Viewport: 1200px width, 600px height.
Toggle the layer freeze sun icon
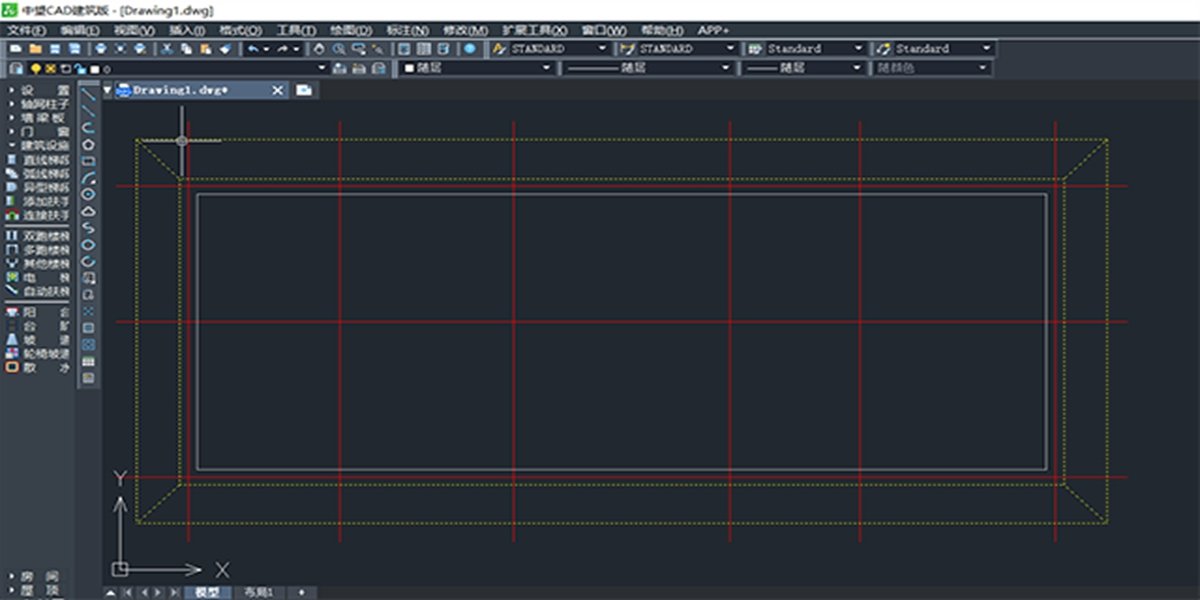[50, 68]
